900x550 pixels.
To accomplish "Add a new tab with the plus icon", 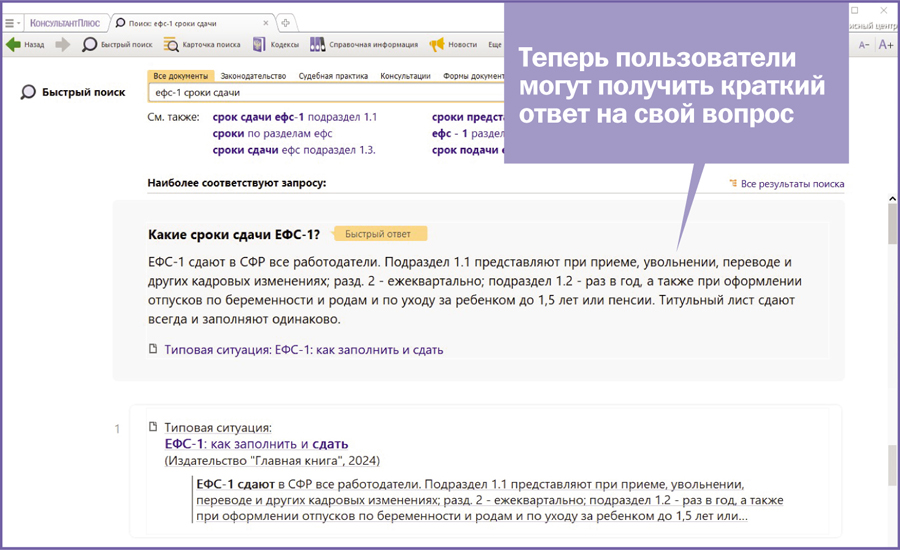I will tap(285, 23).
